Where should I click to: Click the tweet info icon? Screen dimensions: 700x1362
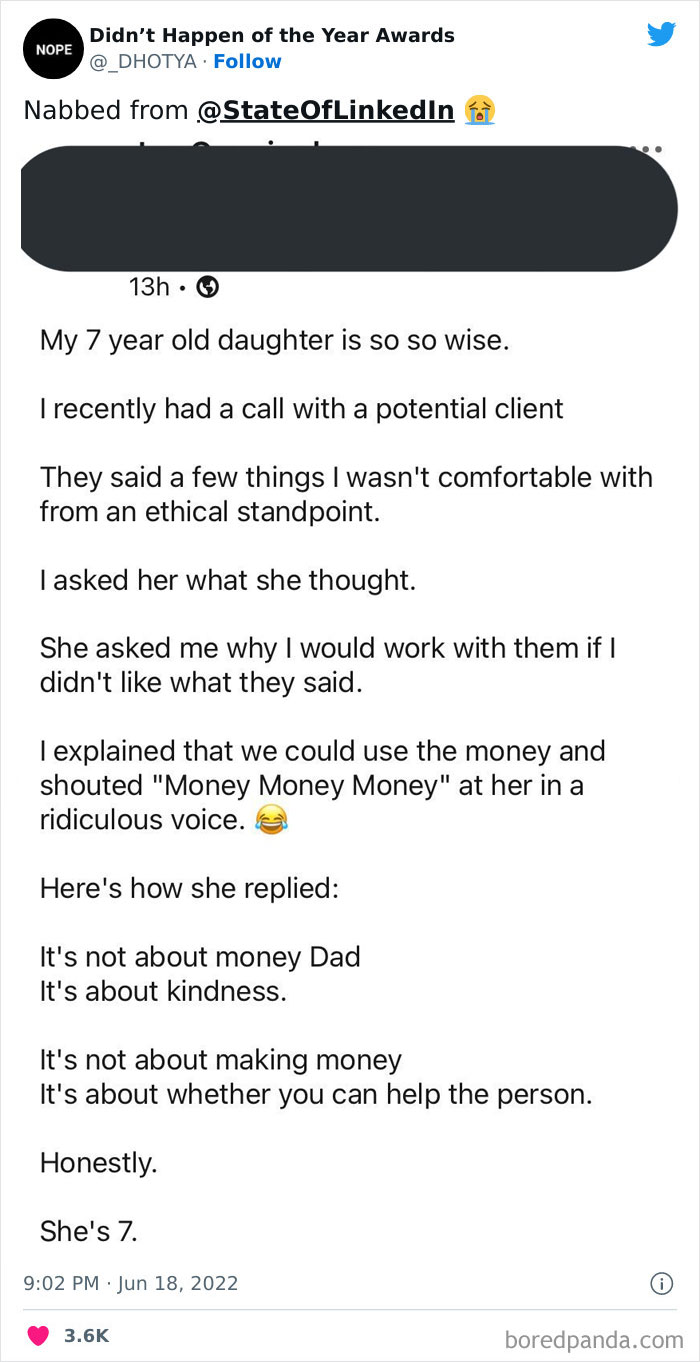click(660, 1283)
